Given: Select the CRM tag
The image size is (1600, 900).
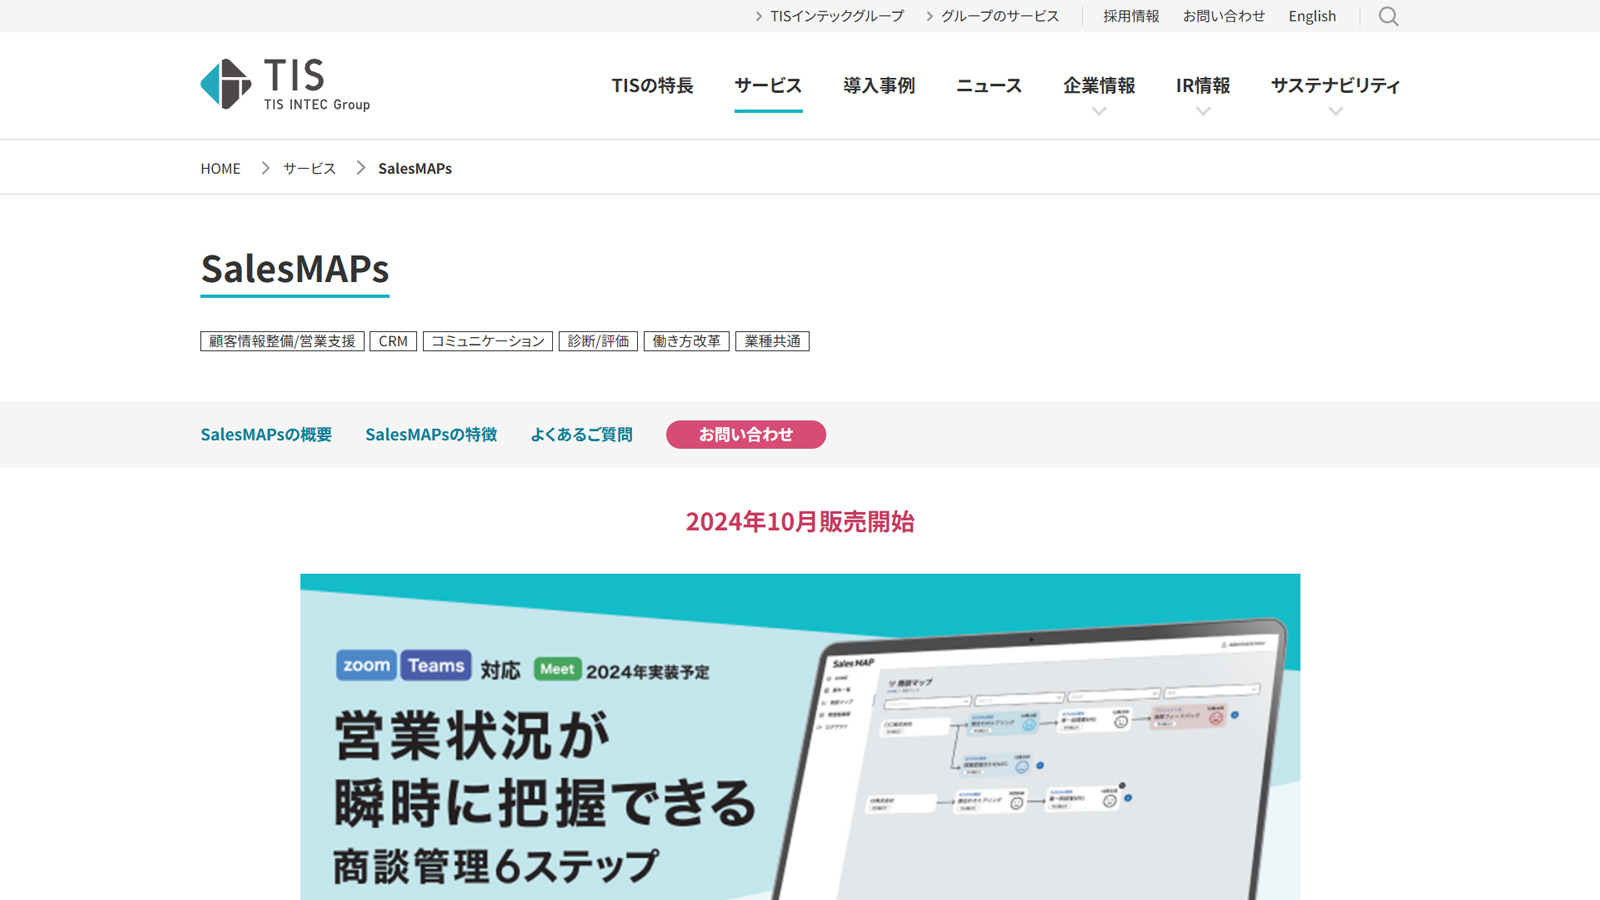Looking at the screenshot, I should (393, 341).
